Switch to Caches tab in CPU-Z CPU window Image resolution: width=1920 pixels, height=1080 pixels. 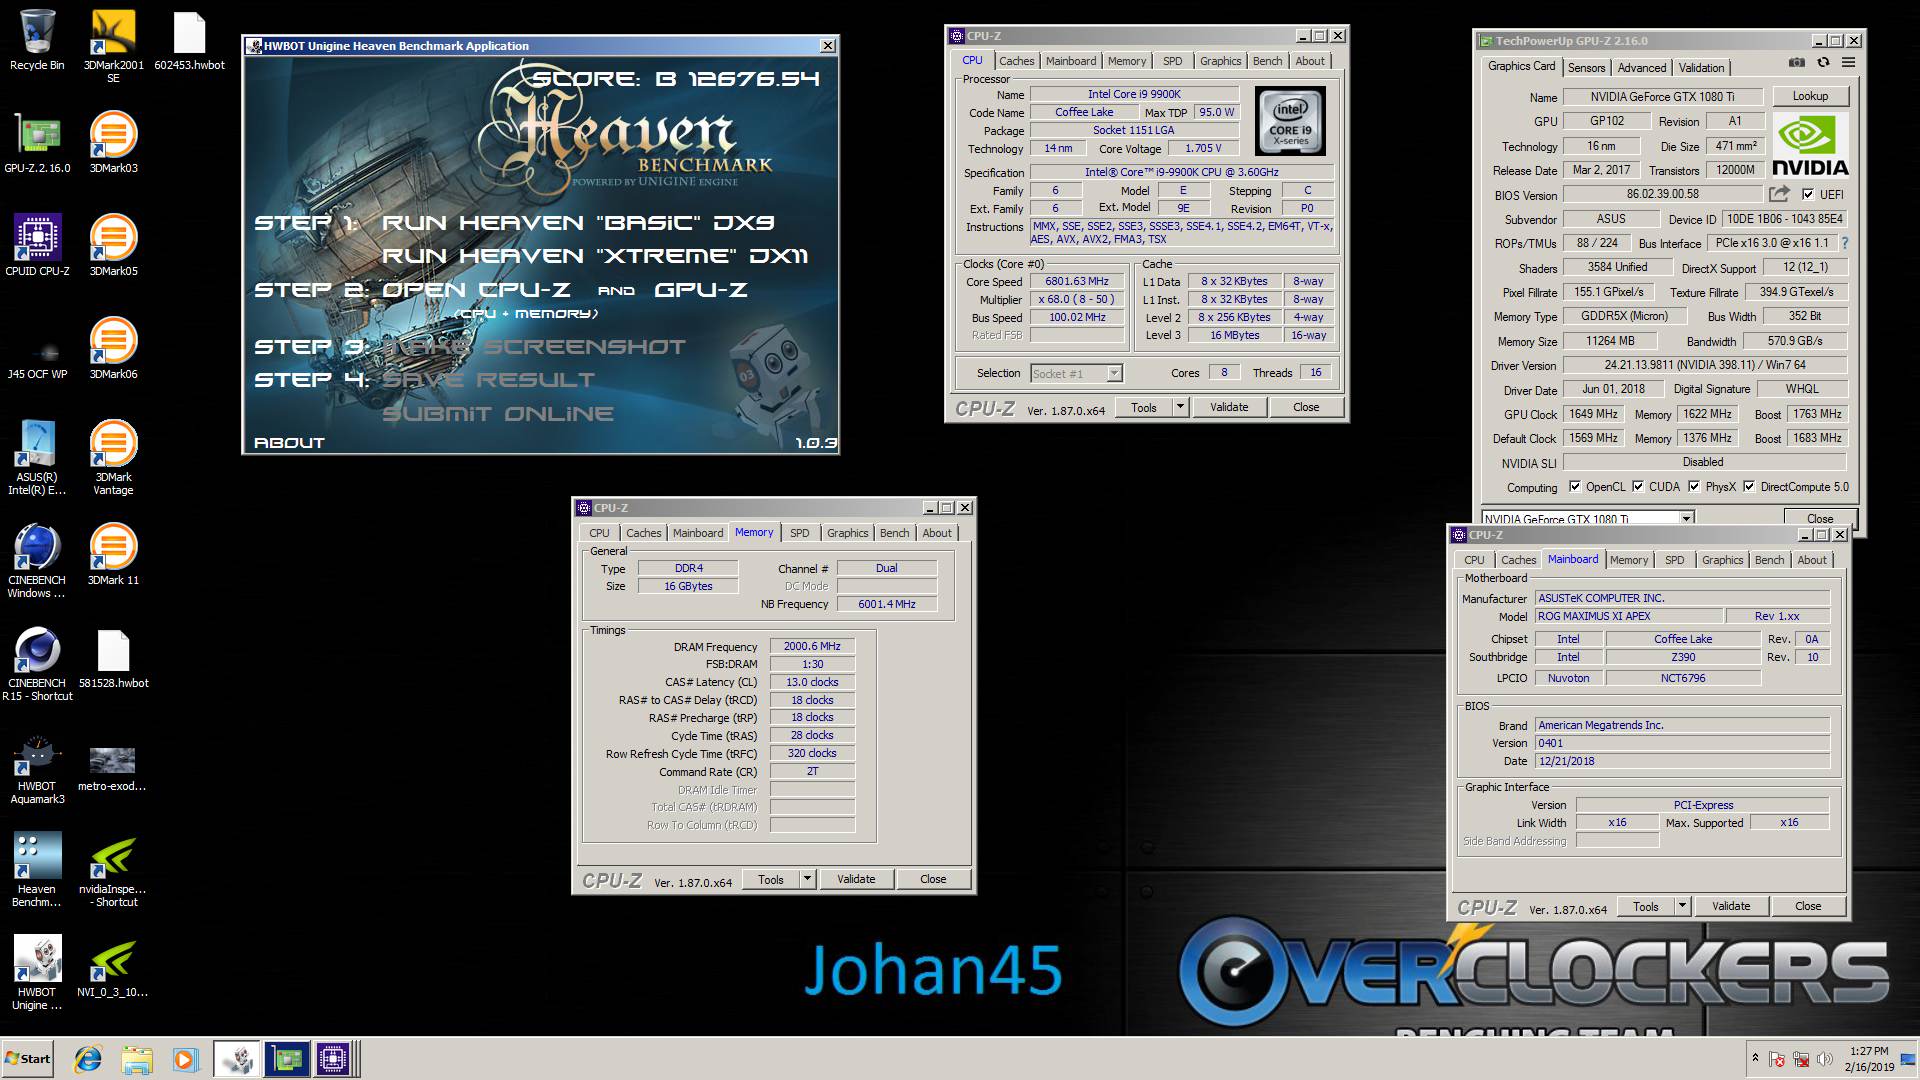pyautogui.click(x=1017, y=61)
